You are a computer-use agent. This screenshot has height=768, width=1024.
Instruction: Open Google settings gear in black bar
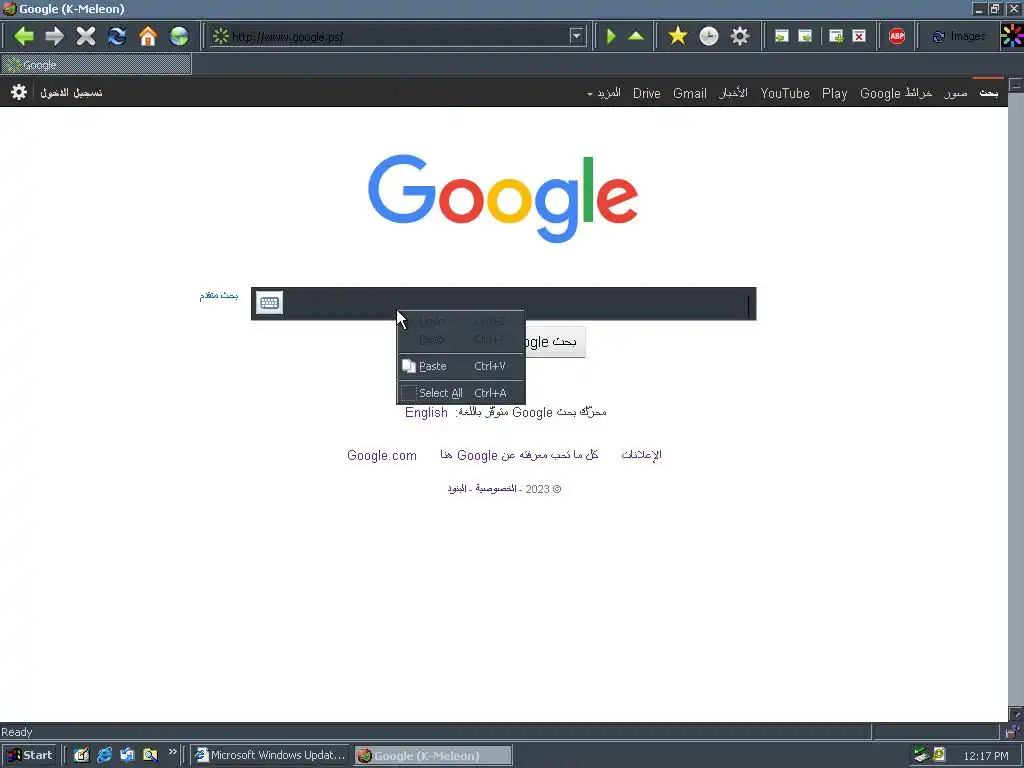[19, 92]
